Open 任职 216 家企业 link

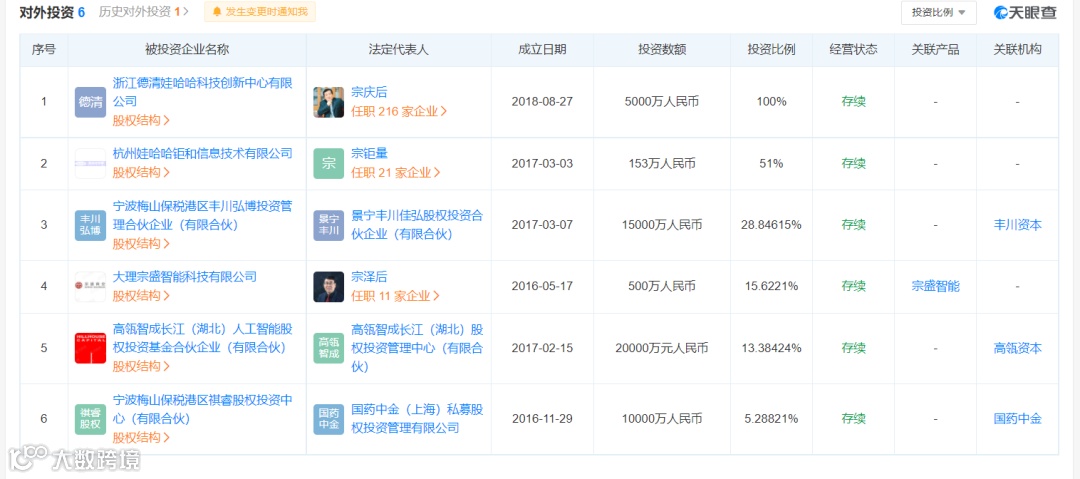point(399,111)
